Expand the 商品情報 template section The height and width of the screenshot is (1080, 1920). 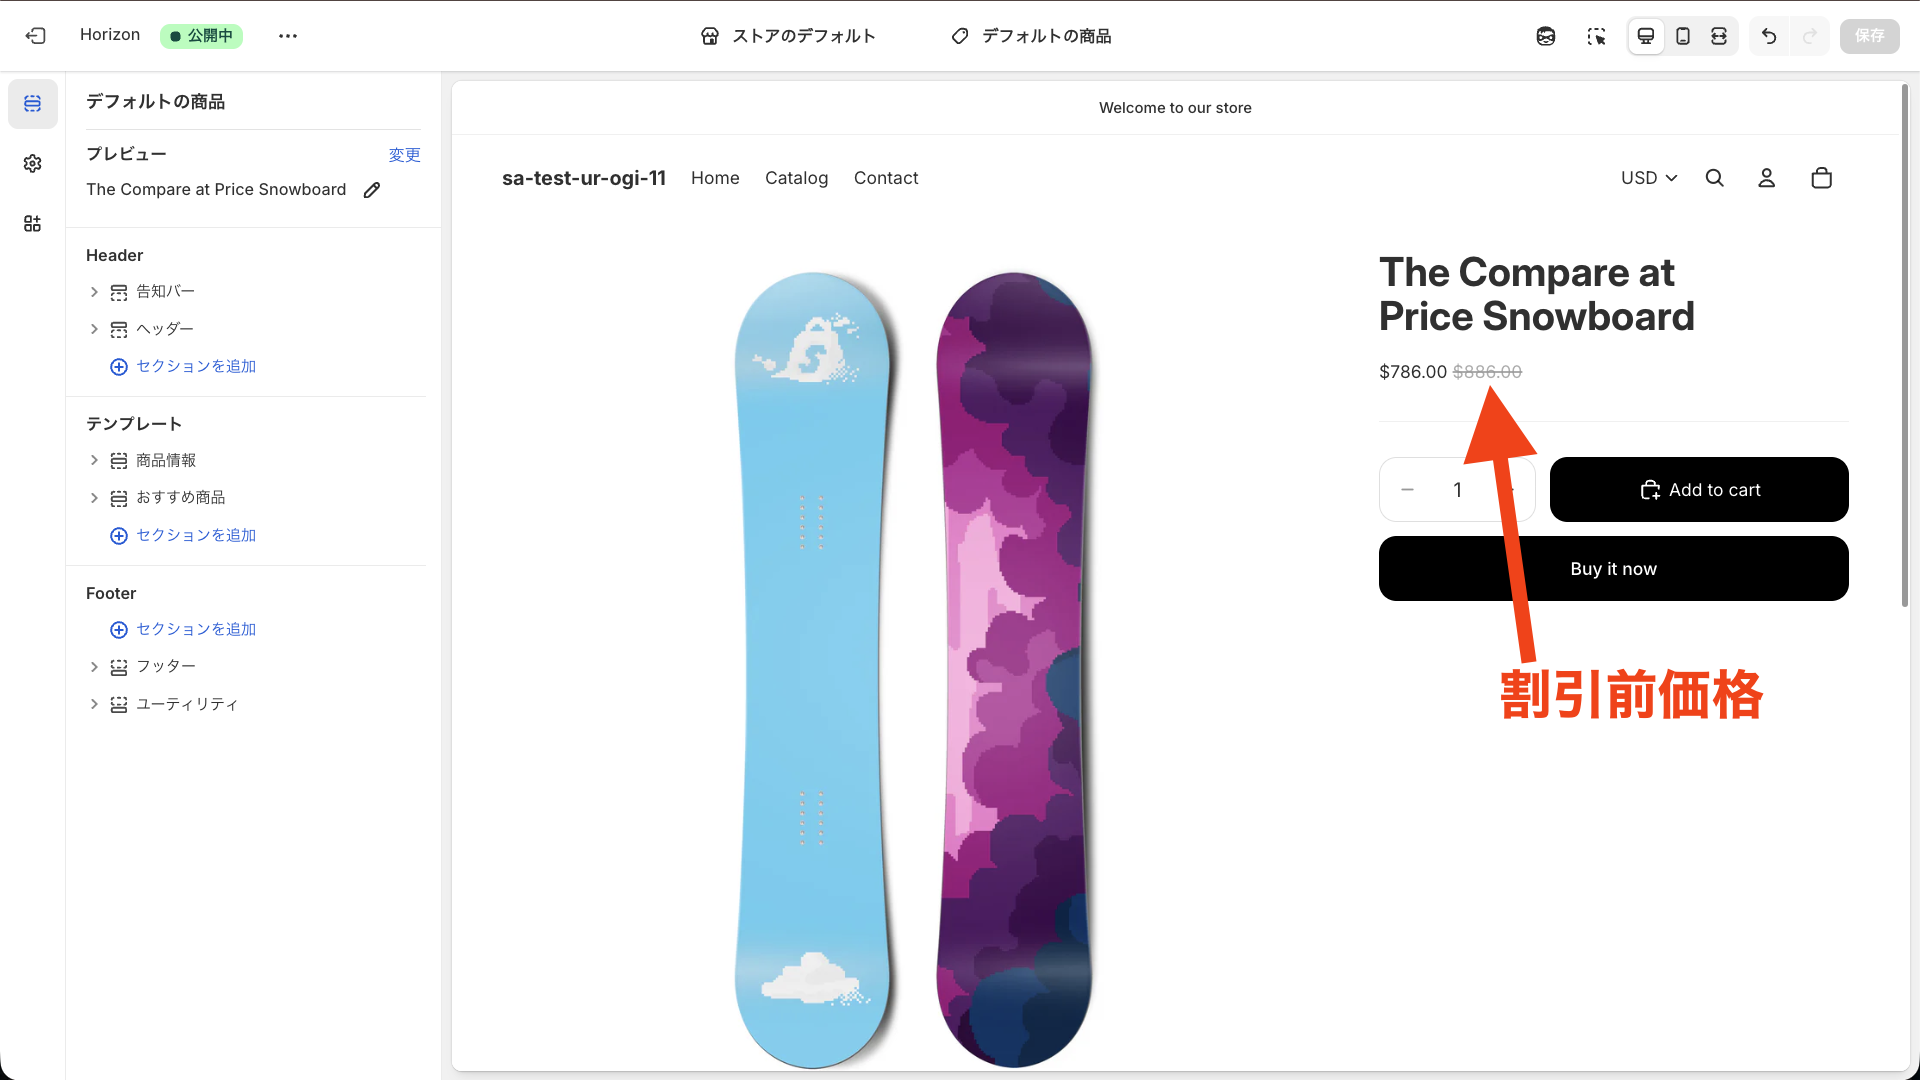[95, 460]
